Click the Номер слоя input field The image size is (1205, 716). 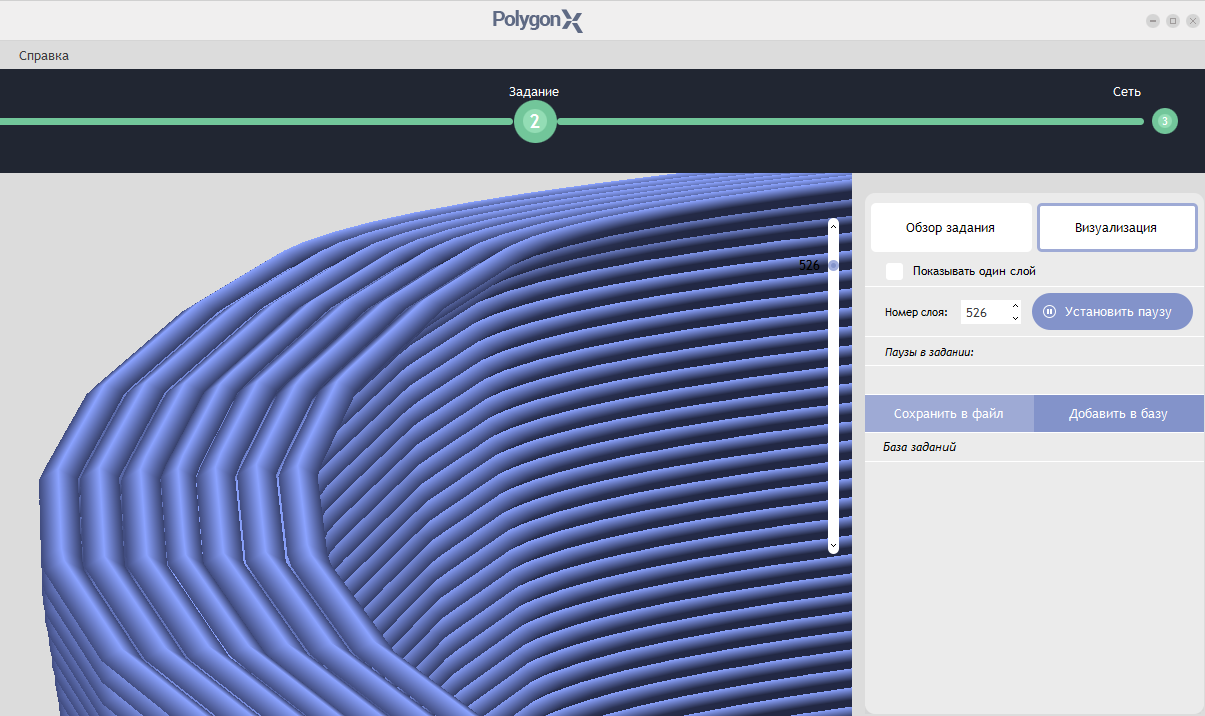pyautogui.click(x=985, y=312)
